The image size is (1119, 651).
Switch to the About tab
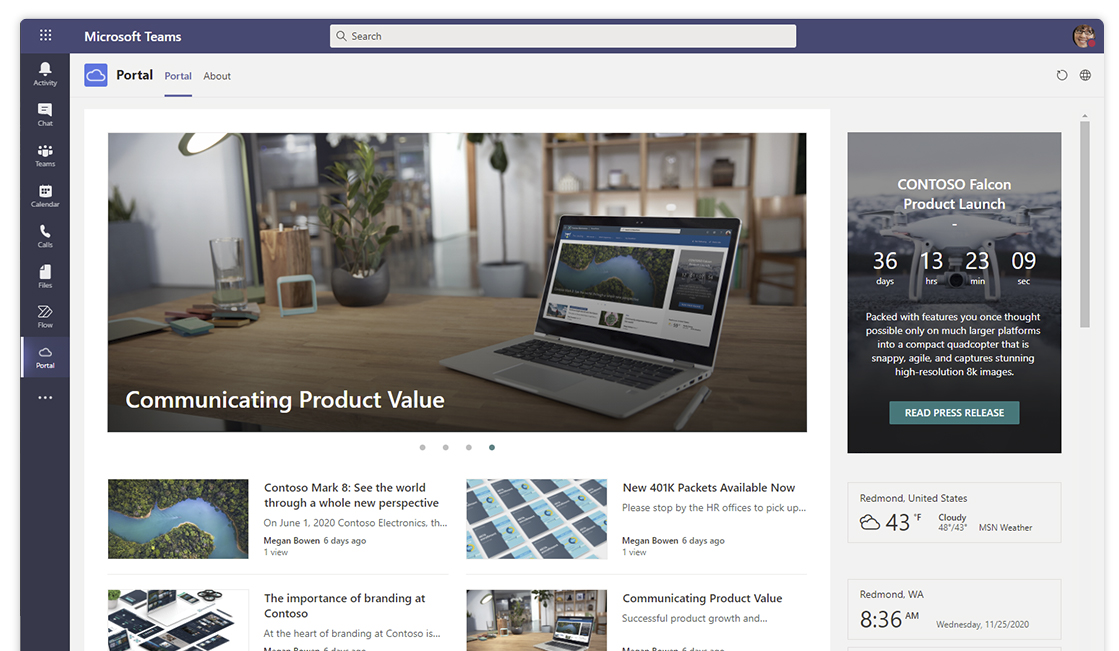coord(217,76)
